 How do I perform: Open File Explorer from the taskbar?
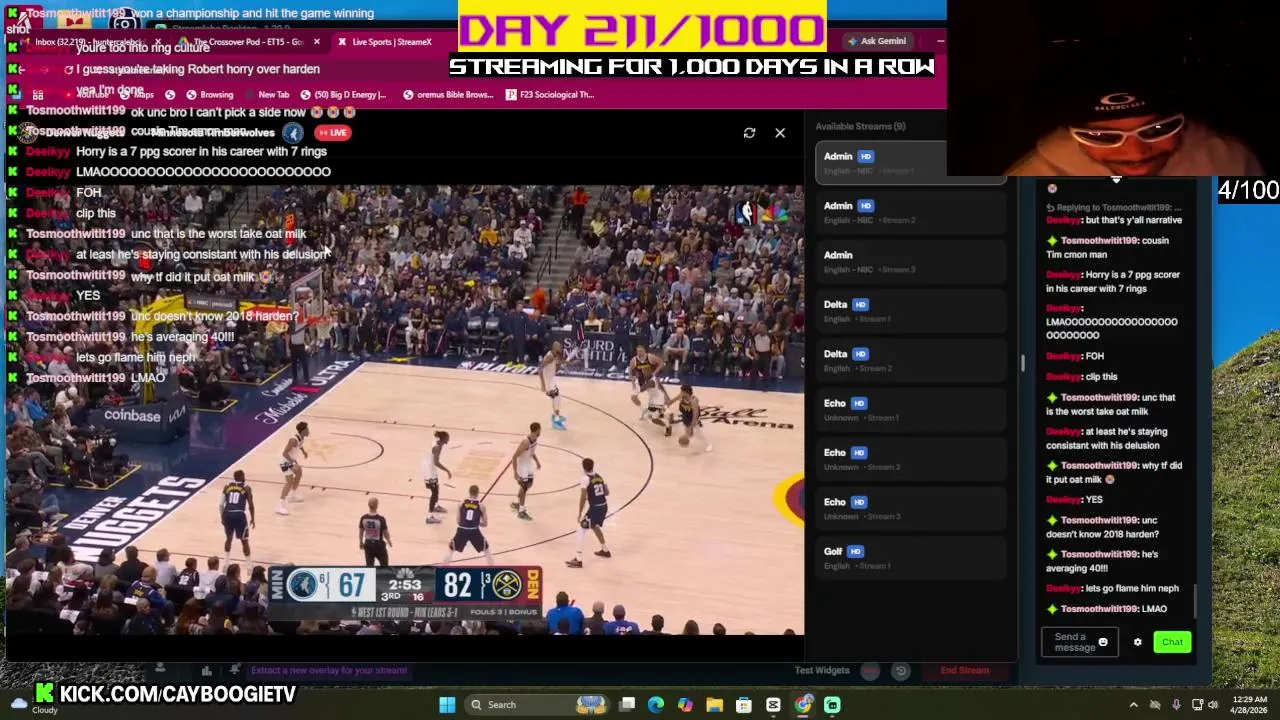tap(715, 705)
